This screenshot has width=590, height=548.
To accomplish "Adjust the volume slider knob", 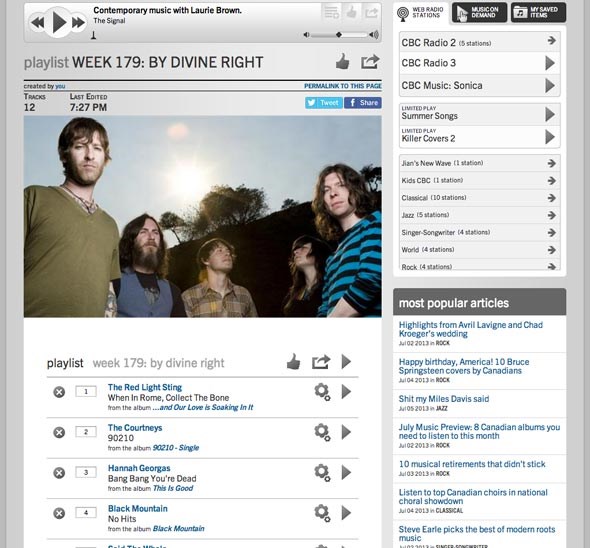I will [x=339, y=35].
